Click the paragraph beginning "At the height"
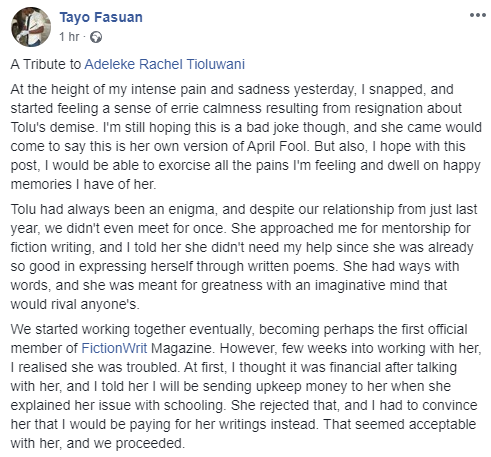 246,137
